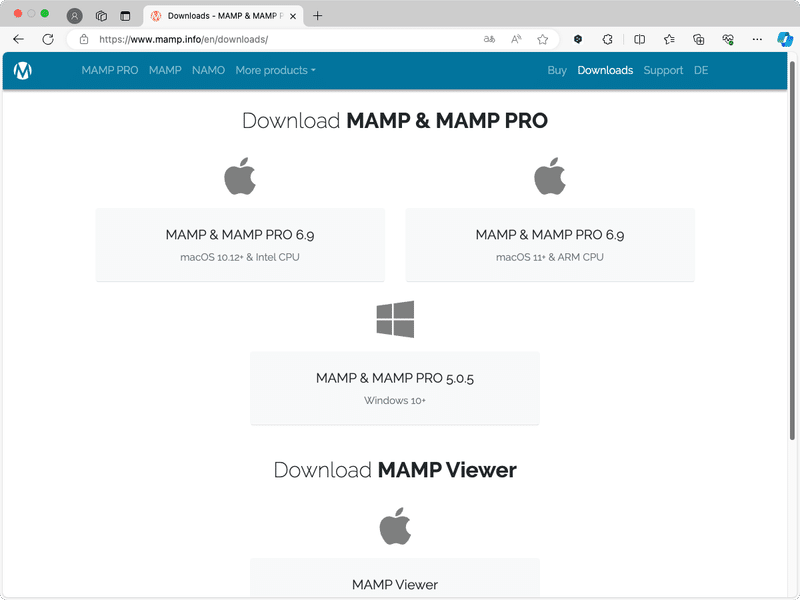Reload the page with the refresh icon
This screenshot has width=800, height=600.
(48, 39)
